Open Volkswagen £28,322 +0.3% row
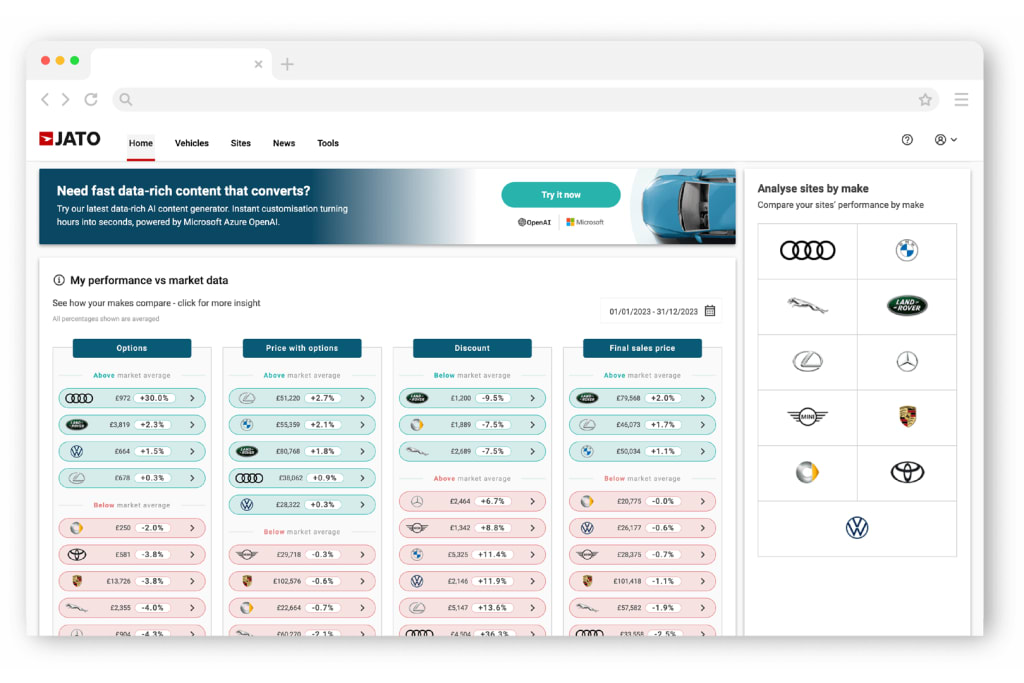This screenshot has width=1024, height=683. [302, 505]
